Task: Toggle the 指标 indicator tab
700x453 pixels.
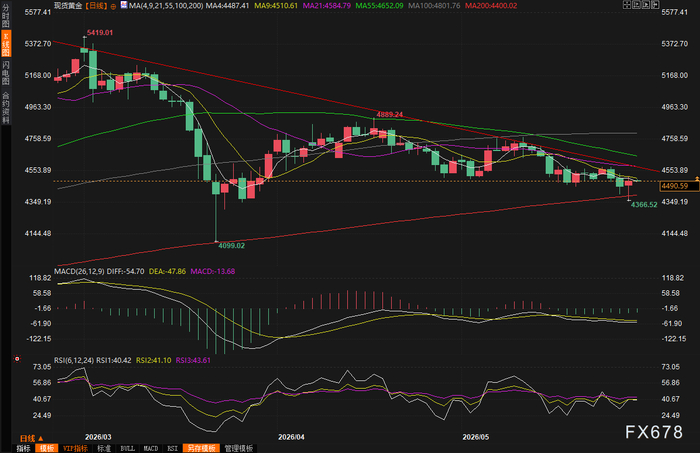Action: click(x=23, y=448)
